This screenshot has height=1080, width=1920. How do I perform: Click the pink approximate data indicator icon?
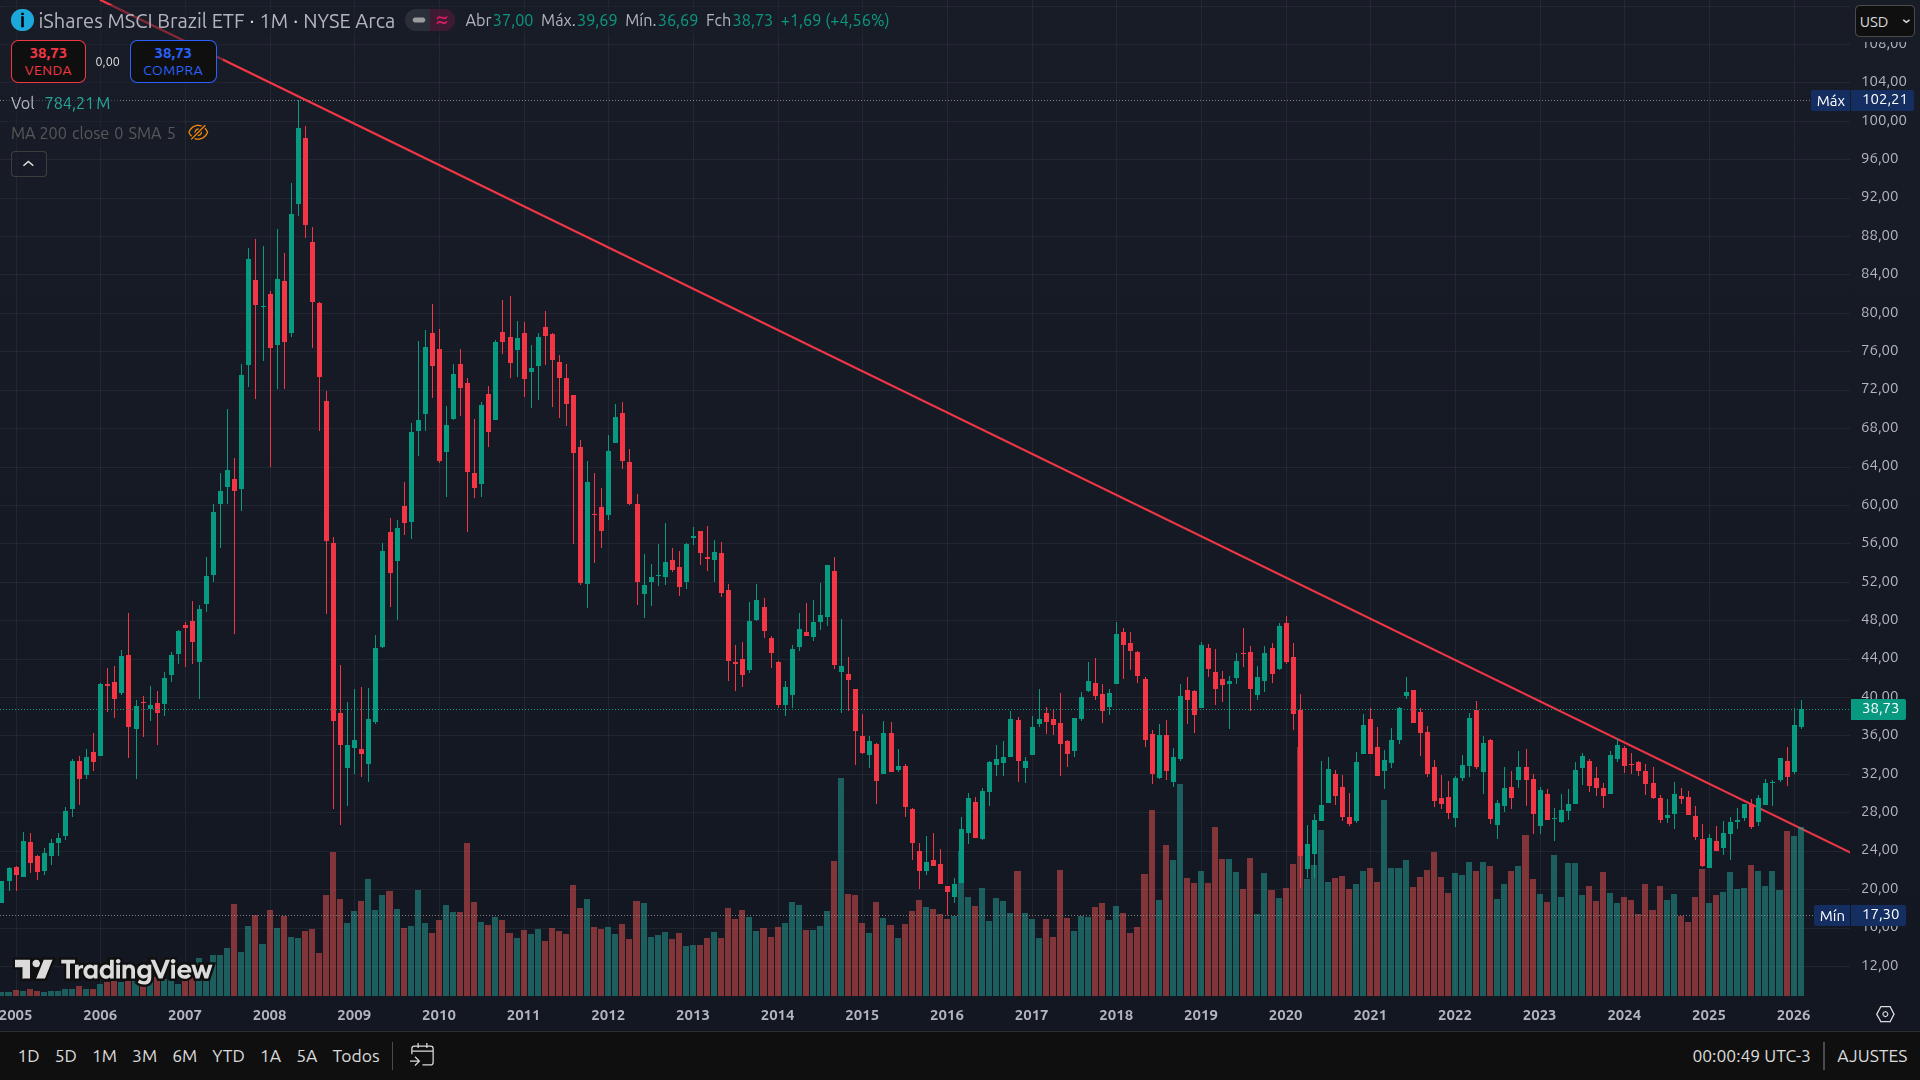pos(443,20)
